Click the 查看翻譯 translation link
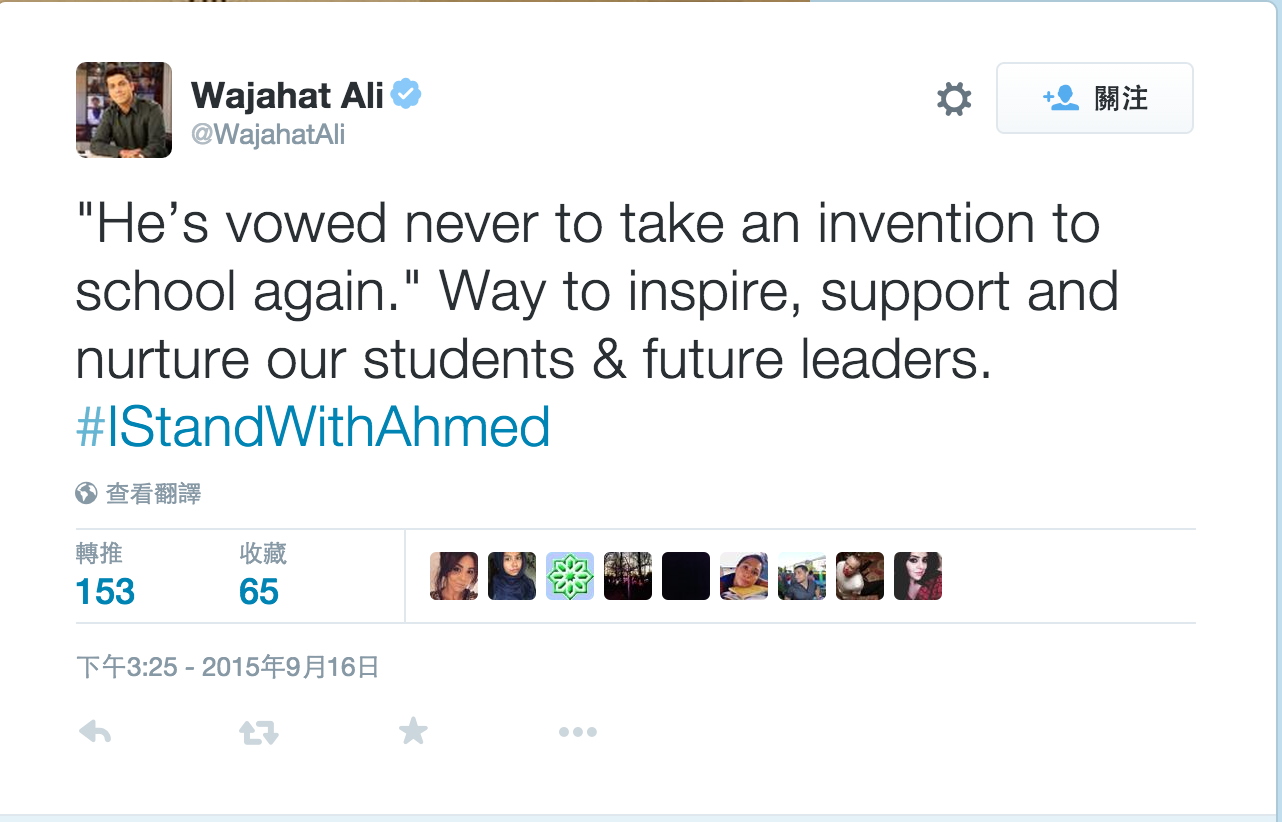 [x=153, y=493]
